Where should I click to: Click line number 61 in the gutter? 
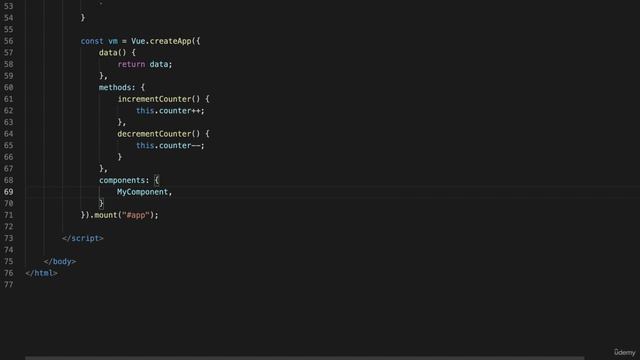pyautogui.click(x=9, y=99)
